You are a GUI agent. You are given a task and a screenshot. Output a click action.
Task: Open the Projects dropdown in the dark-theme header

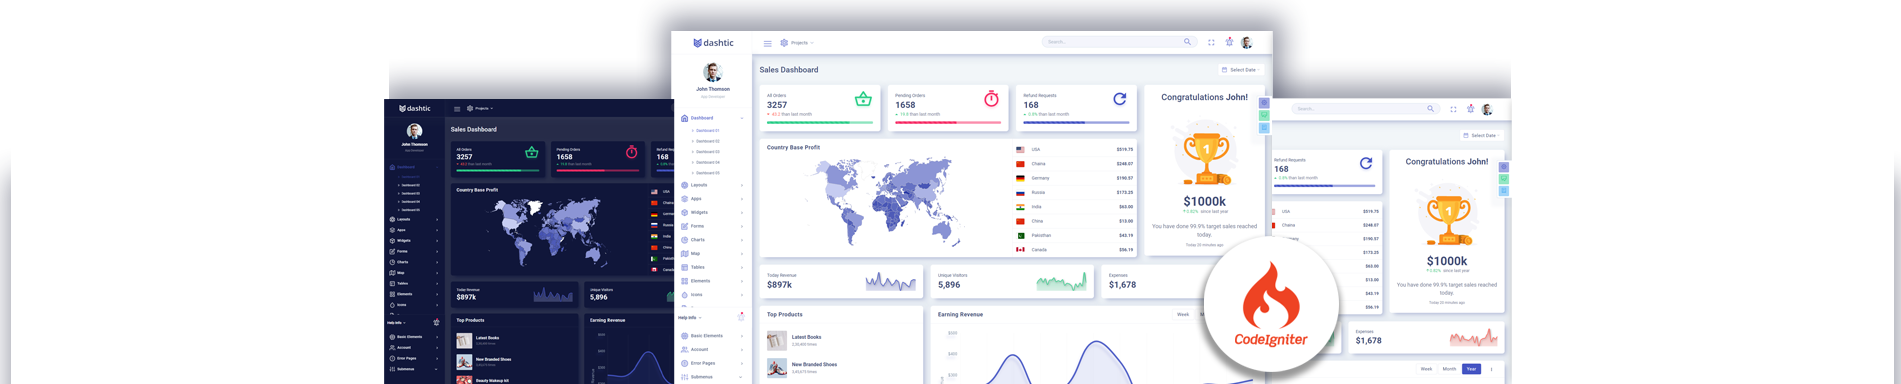(x=481, y=108)
